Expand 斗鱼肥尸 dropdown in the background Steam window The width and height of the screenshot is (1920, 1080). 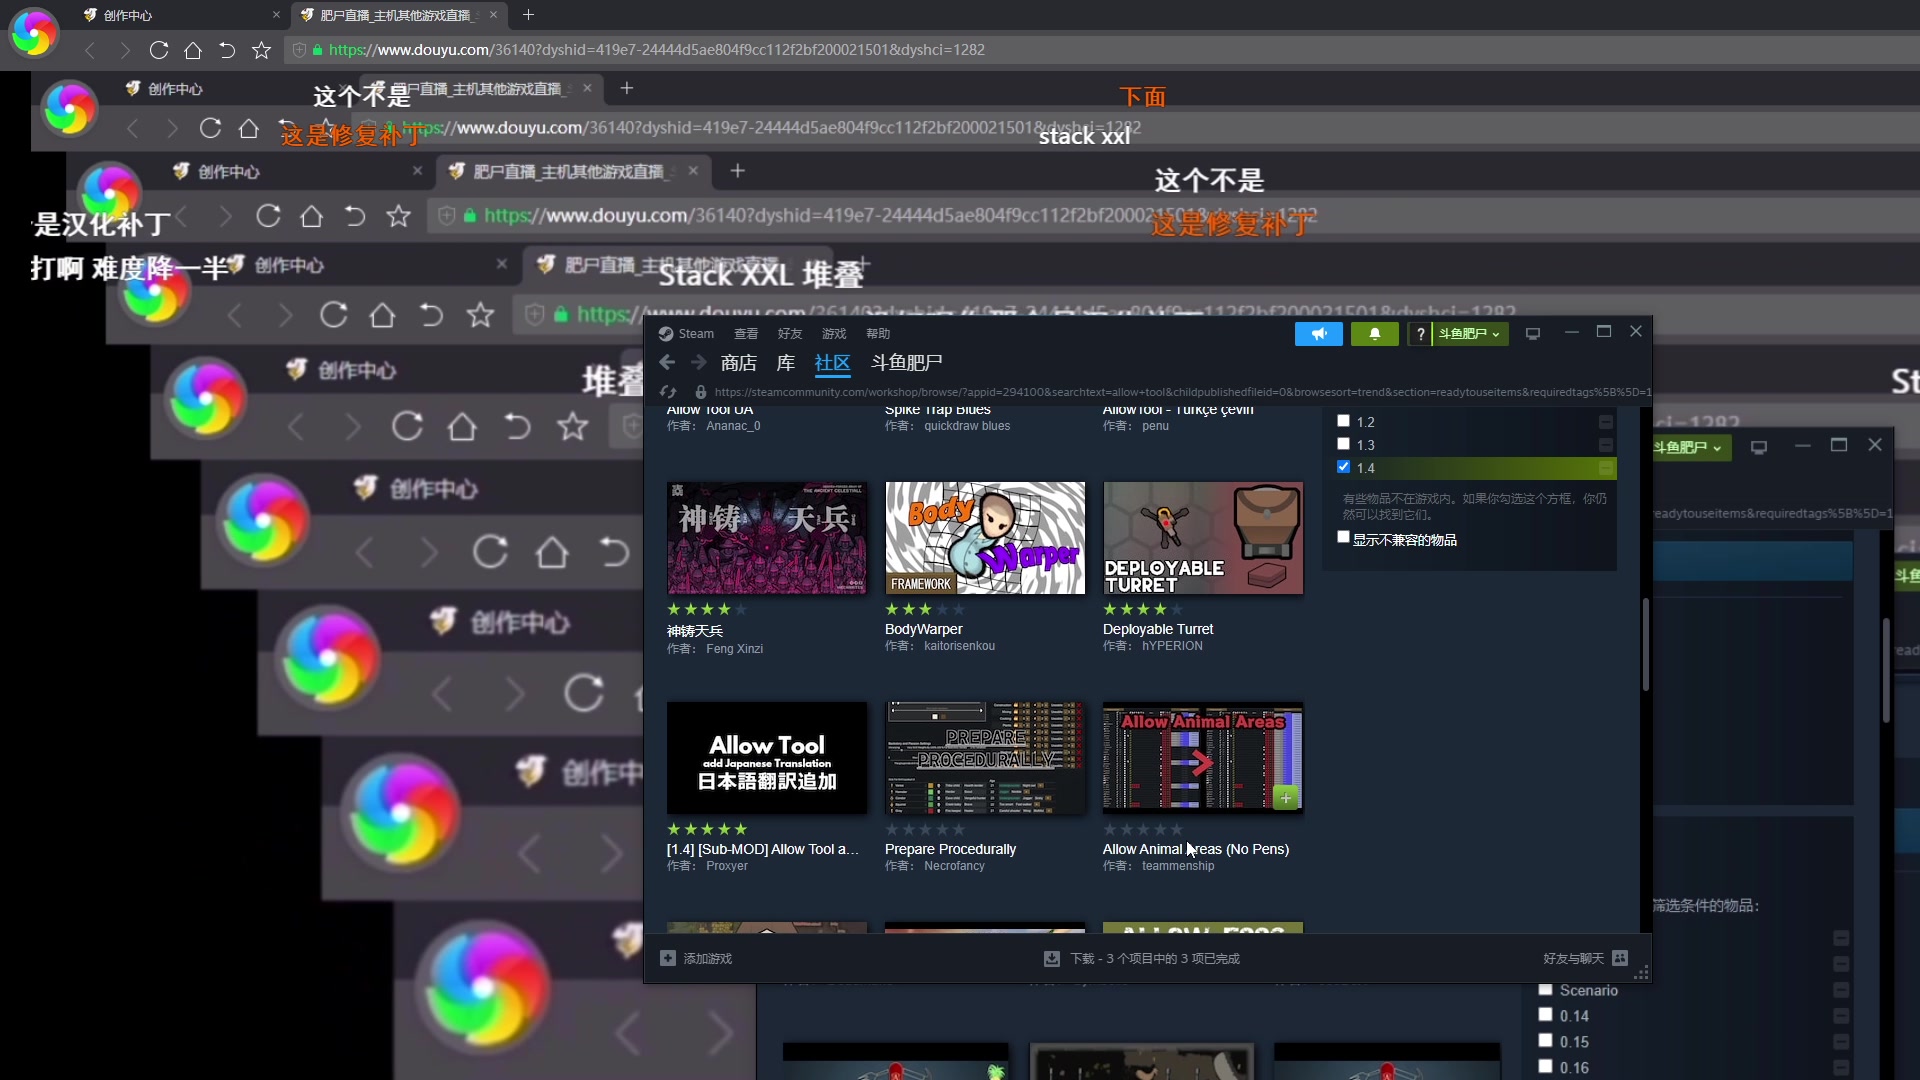[x=1689, y=447]
